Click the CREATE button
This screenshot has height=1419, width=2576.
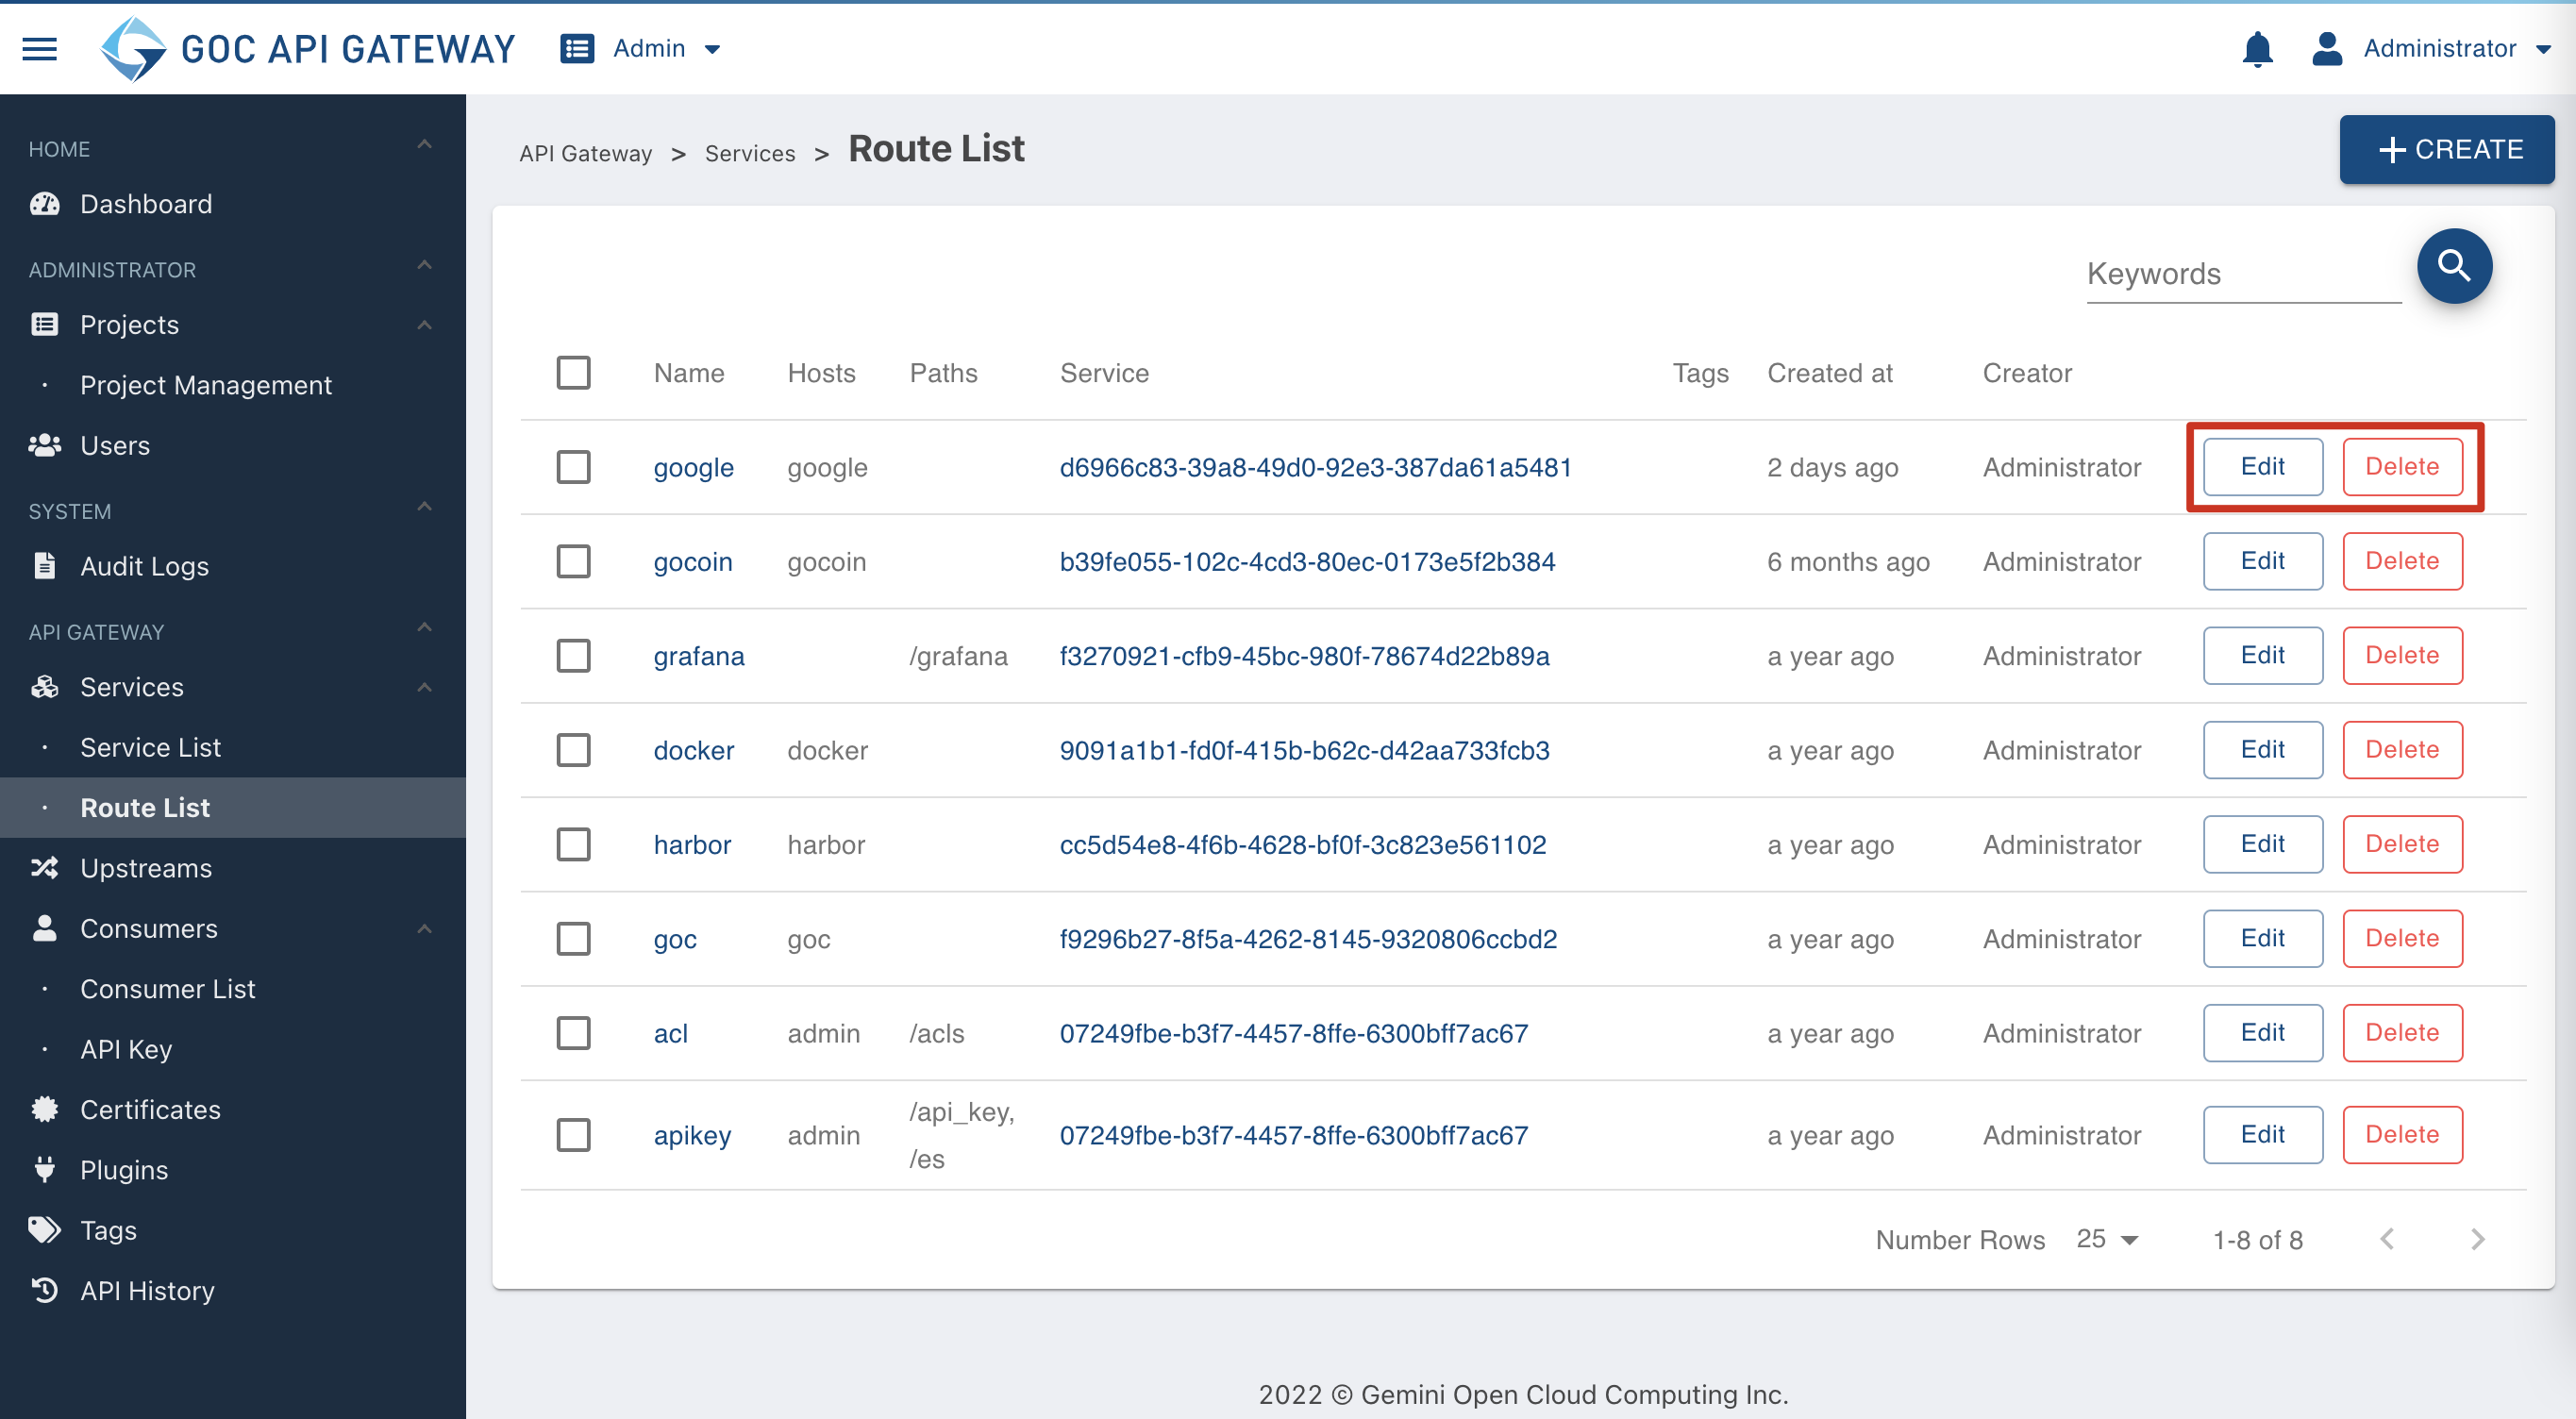click(x=2446, y=149)
